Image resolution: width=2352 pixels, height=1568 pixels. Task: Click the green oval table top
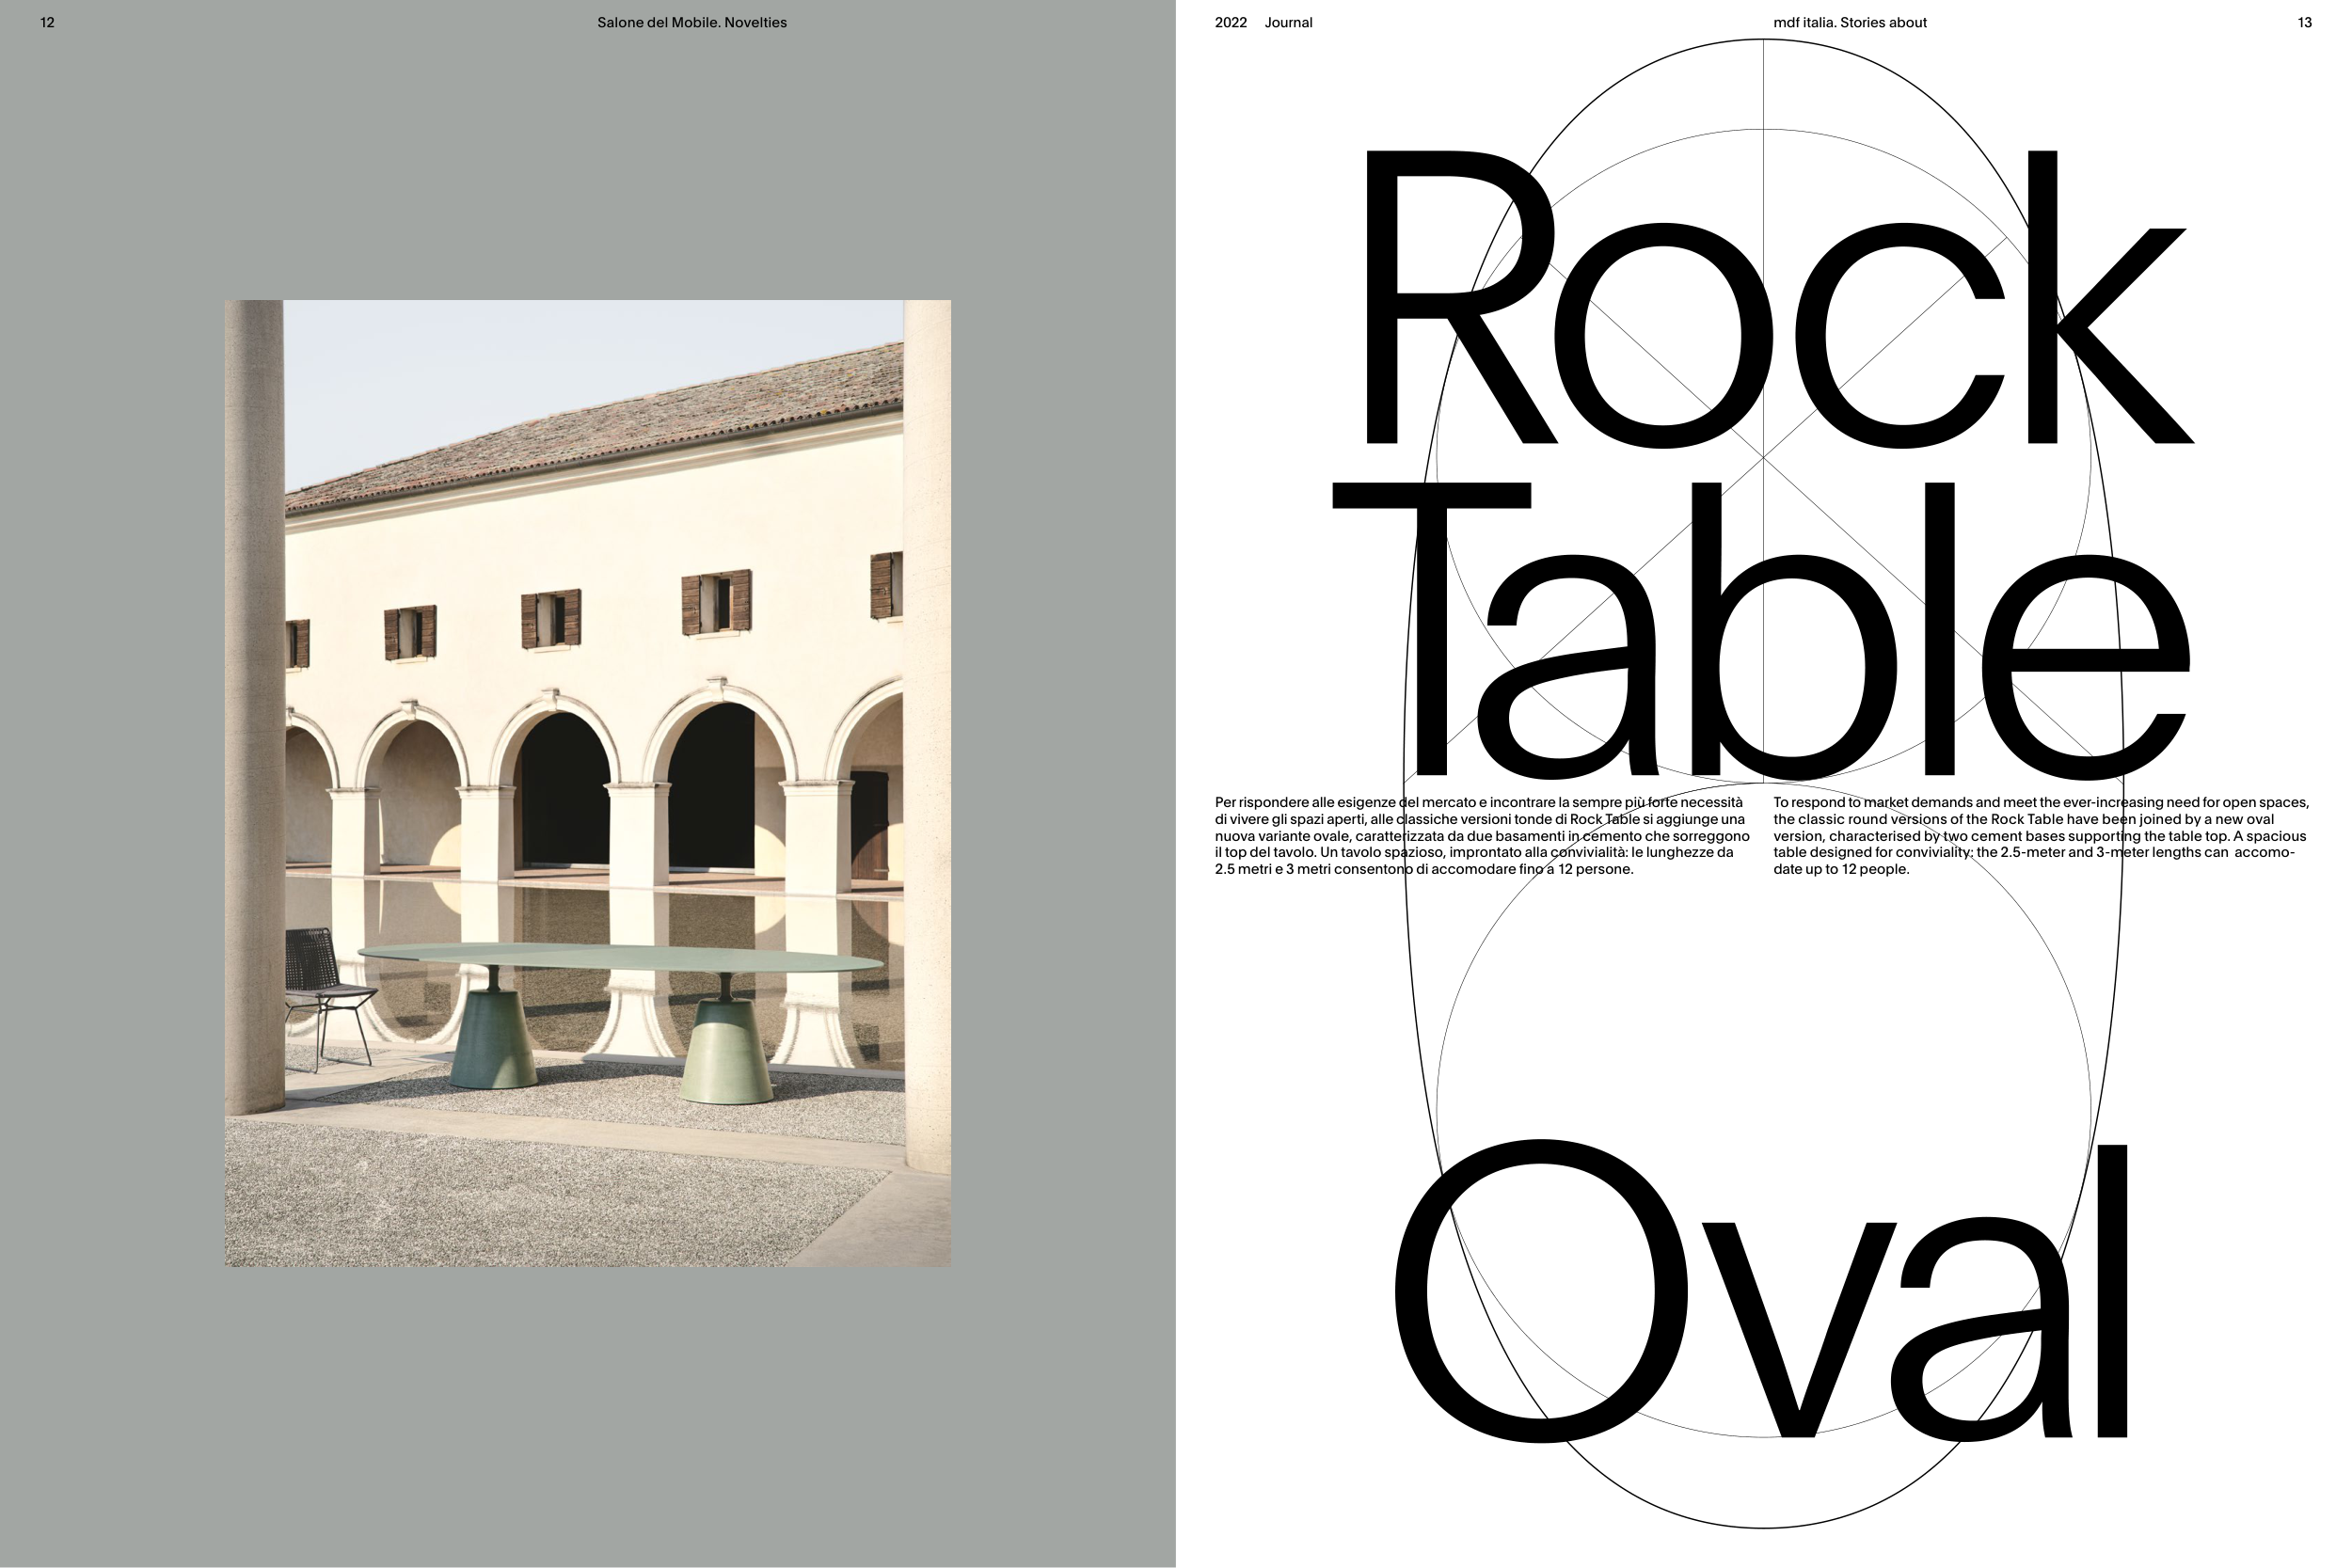click(620, 957)
